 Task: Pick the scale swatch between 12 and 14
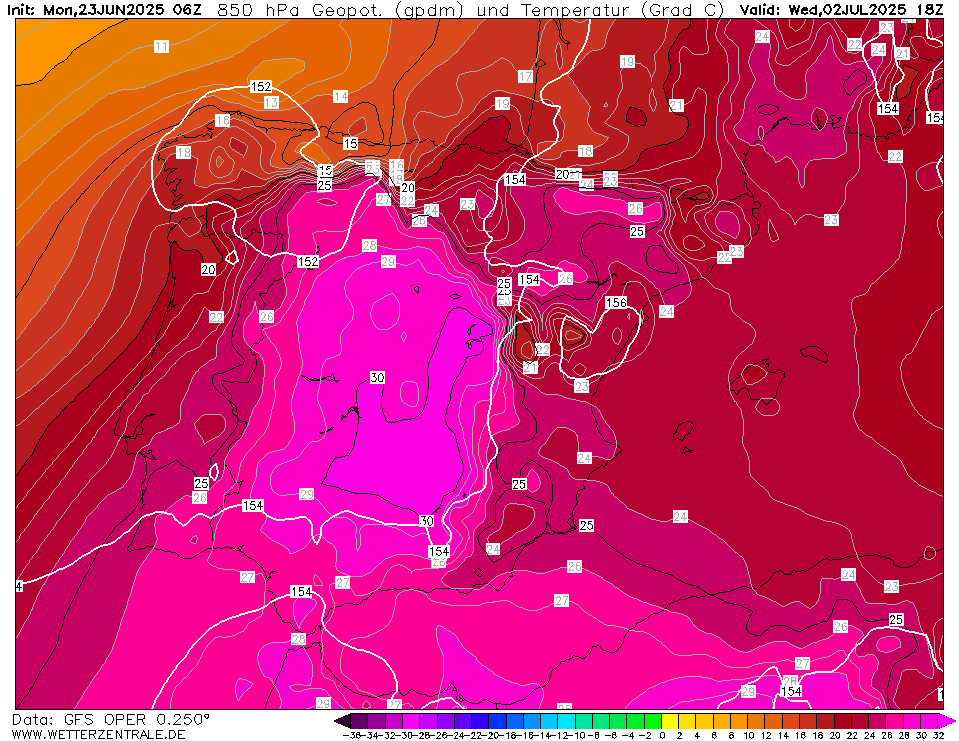click(x=773, y=721)
